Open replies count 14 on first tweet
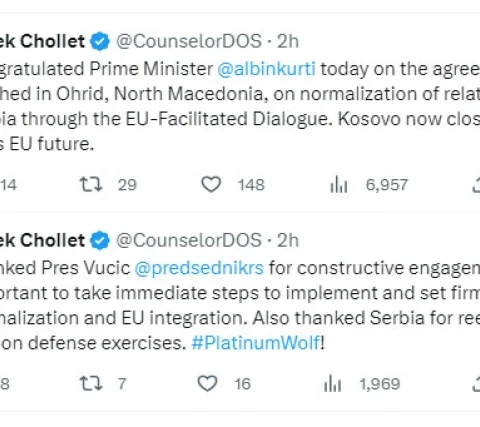 coord(8,185)
